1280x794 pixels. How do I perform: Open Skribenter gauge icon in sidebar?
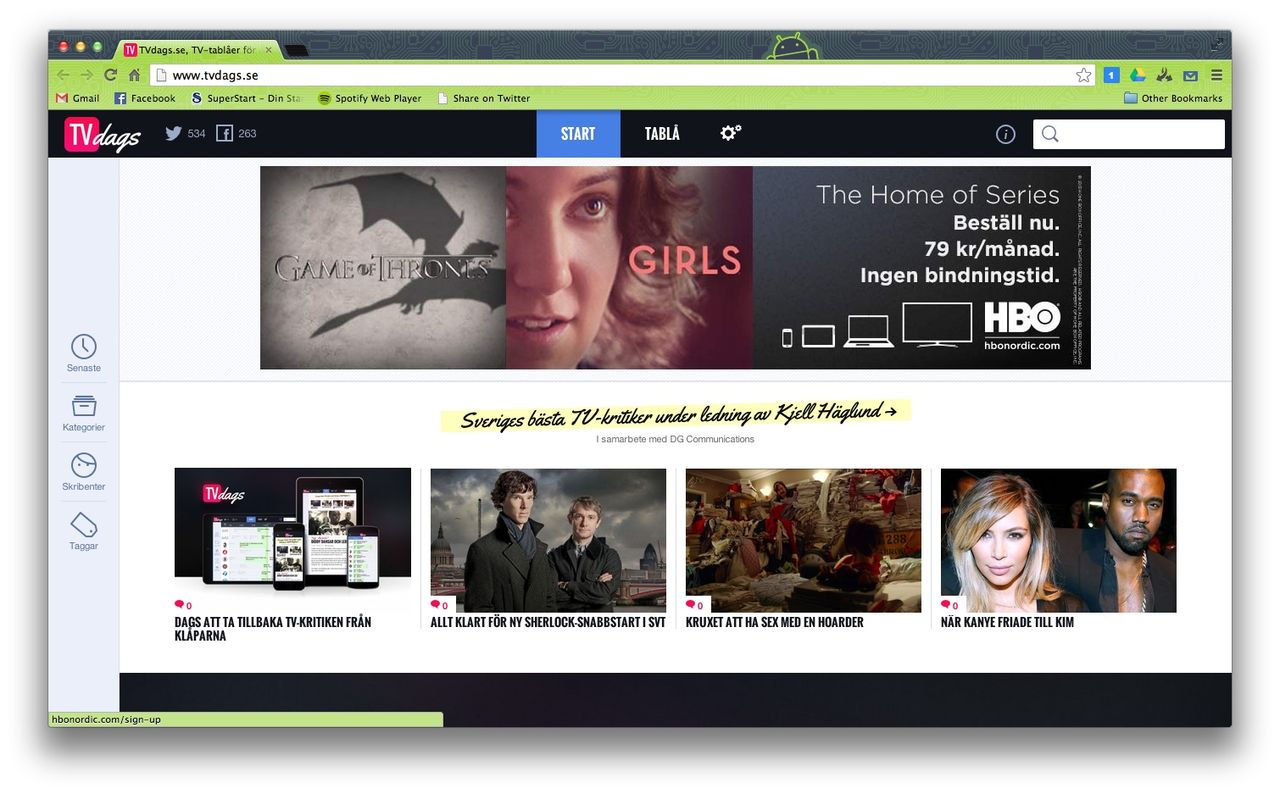click(x=84, y=465)
